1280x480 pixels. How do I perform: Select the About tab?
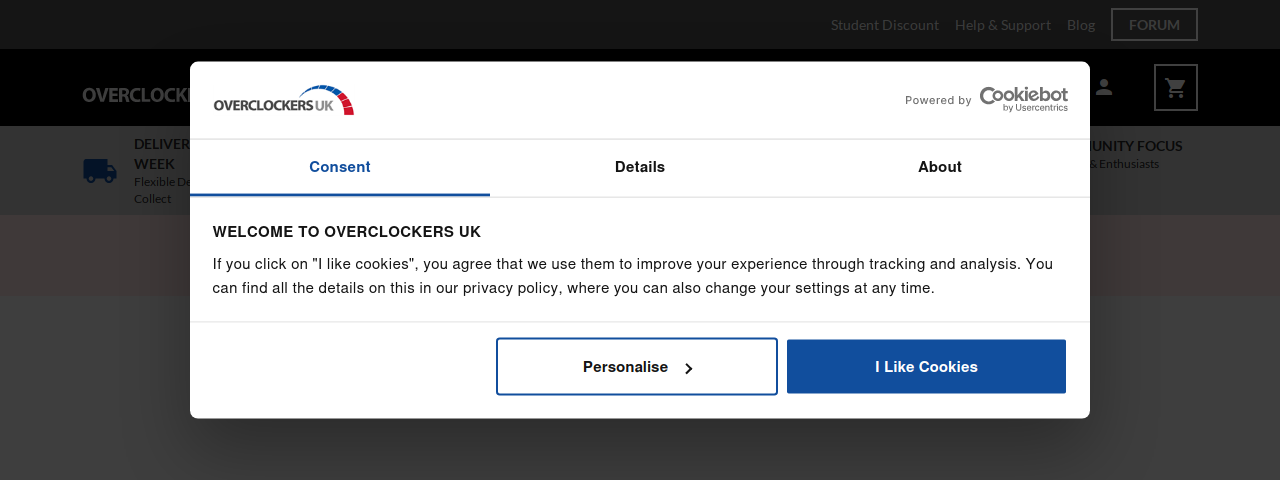940,167
